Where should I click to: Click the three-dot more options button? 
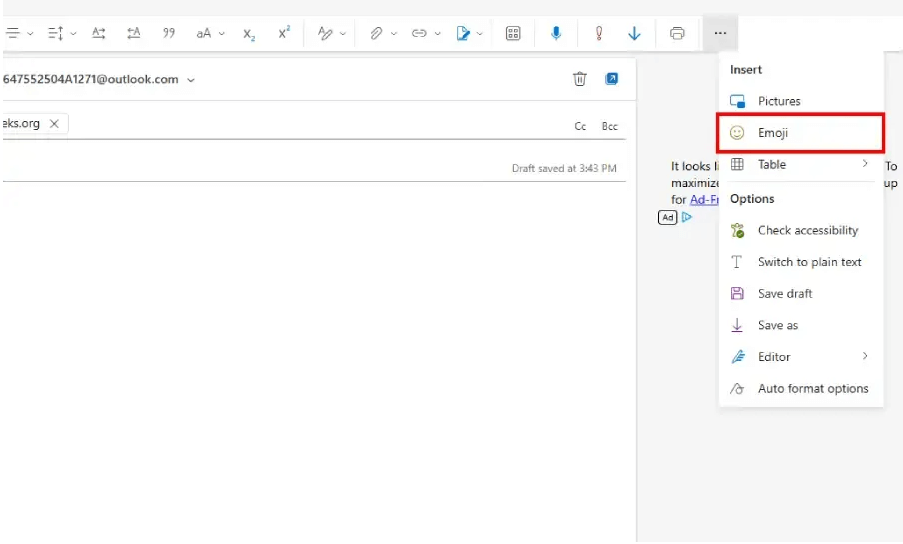720,33
